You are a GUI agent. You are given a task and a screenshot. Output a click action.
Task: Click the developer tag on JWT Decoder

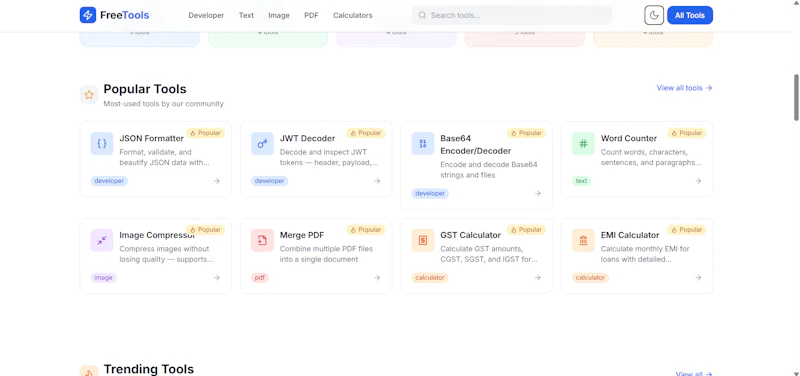269,181
